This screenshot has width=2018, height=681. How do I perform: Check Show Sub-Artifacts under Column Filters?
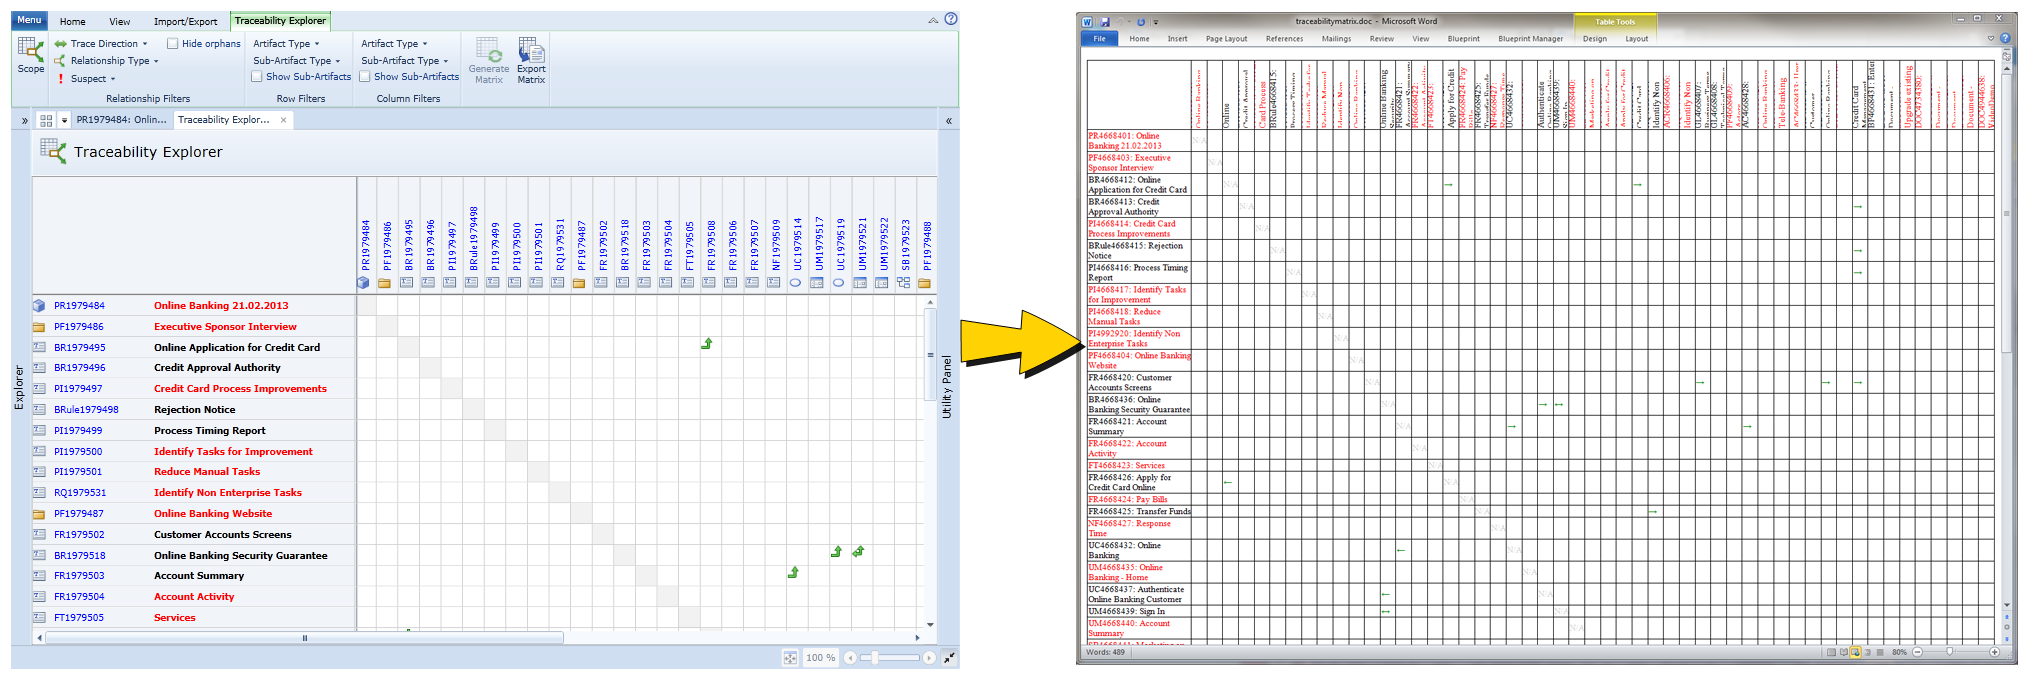click(365, 77)
